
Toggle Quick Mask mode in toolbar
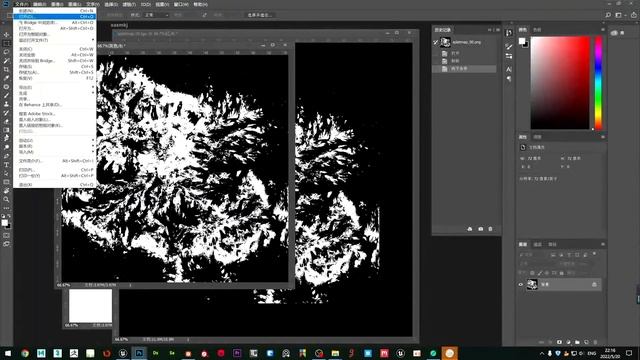pyautogui.click(x=6, y=235)
